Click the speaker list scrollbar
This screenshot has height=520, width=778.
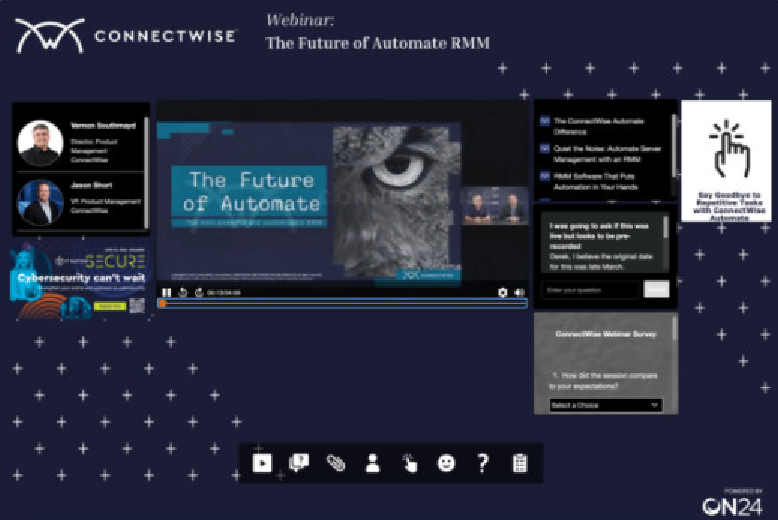pos(146,172)
